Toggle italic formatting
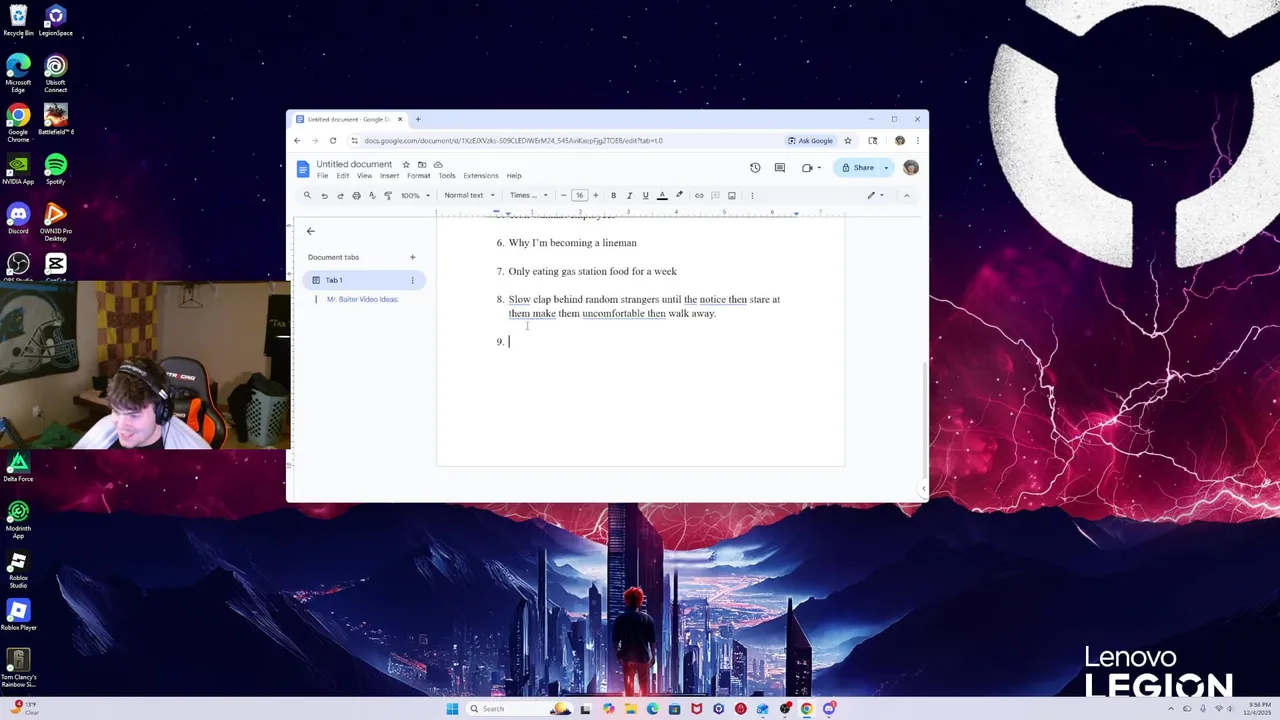This screenshot has height=720, width=1280. coord(629,195)
